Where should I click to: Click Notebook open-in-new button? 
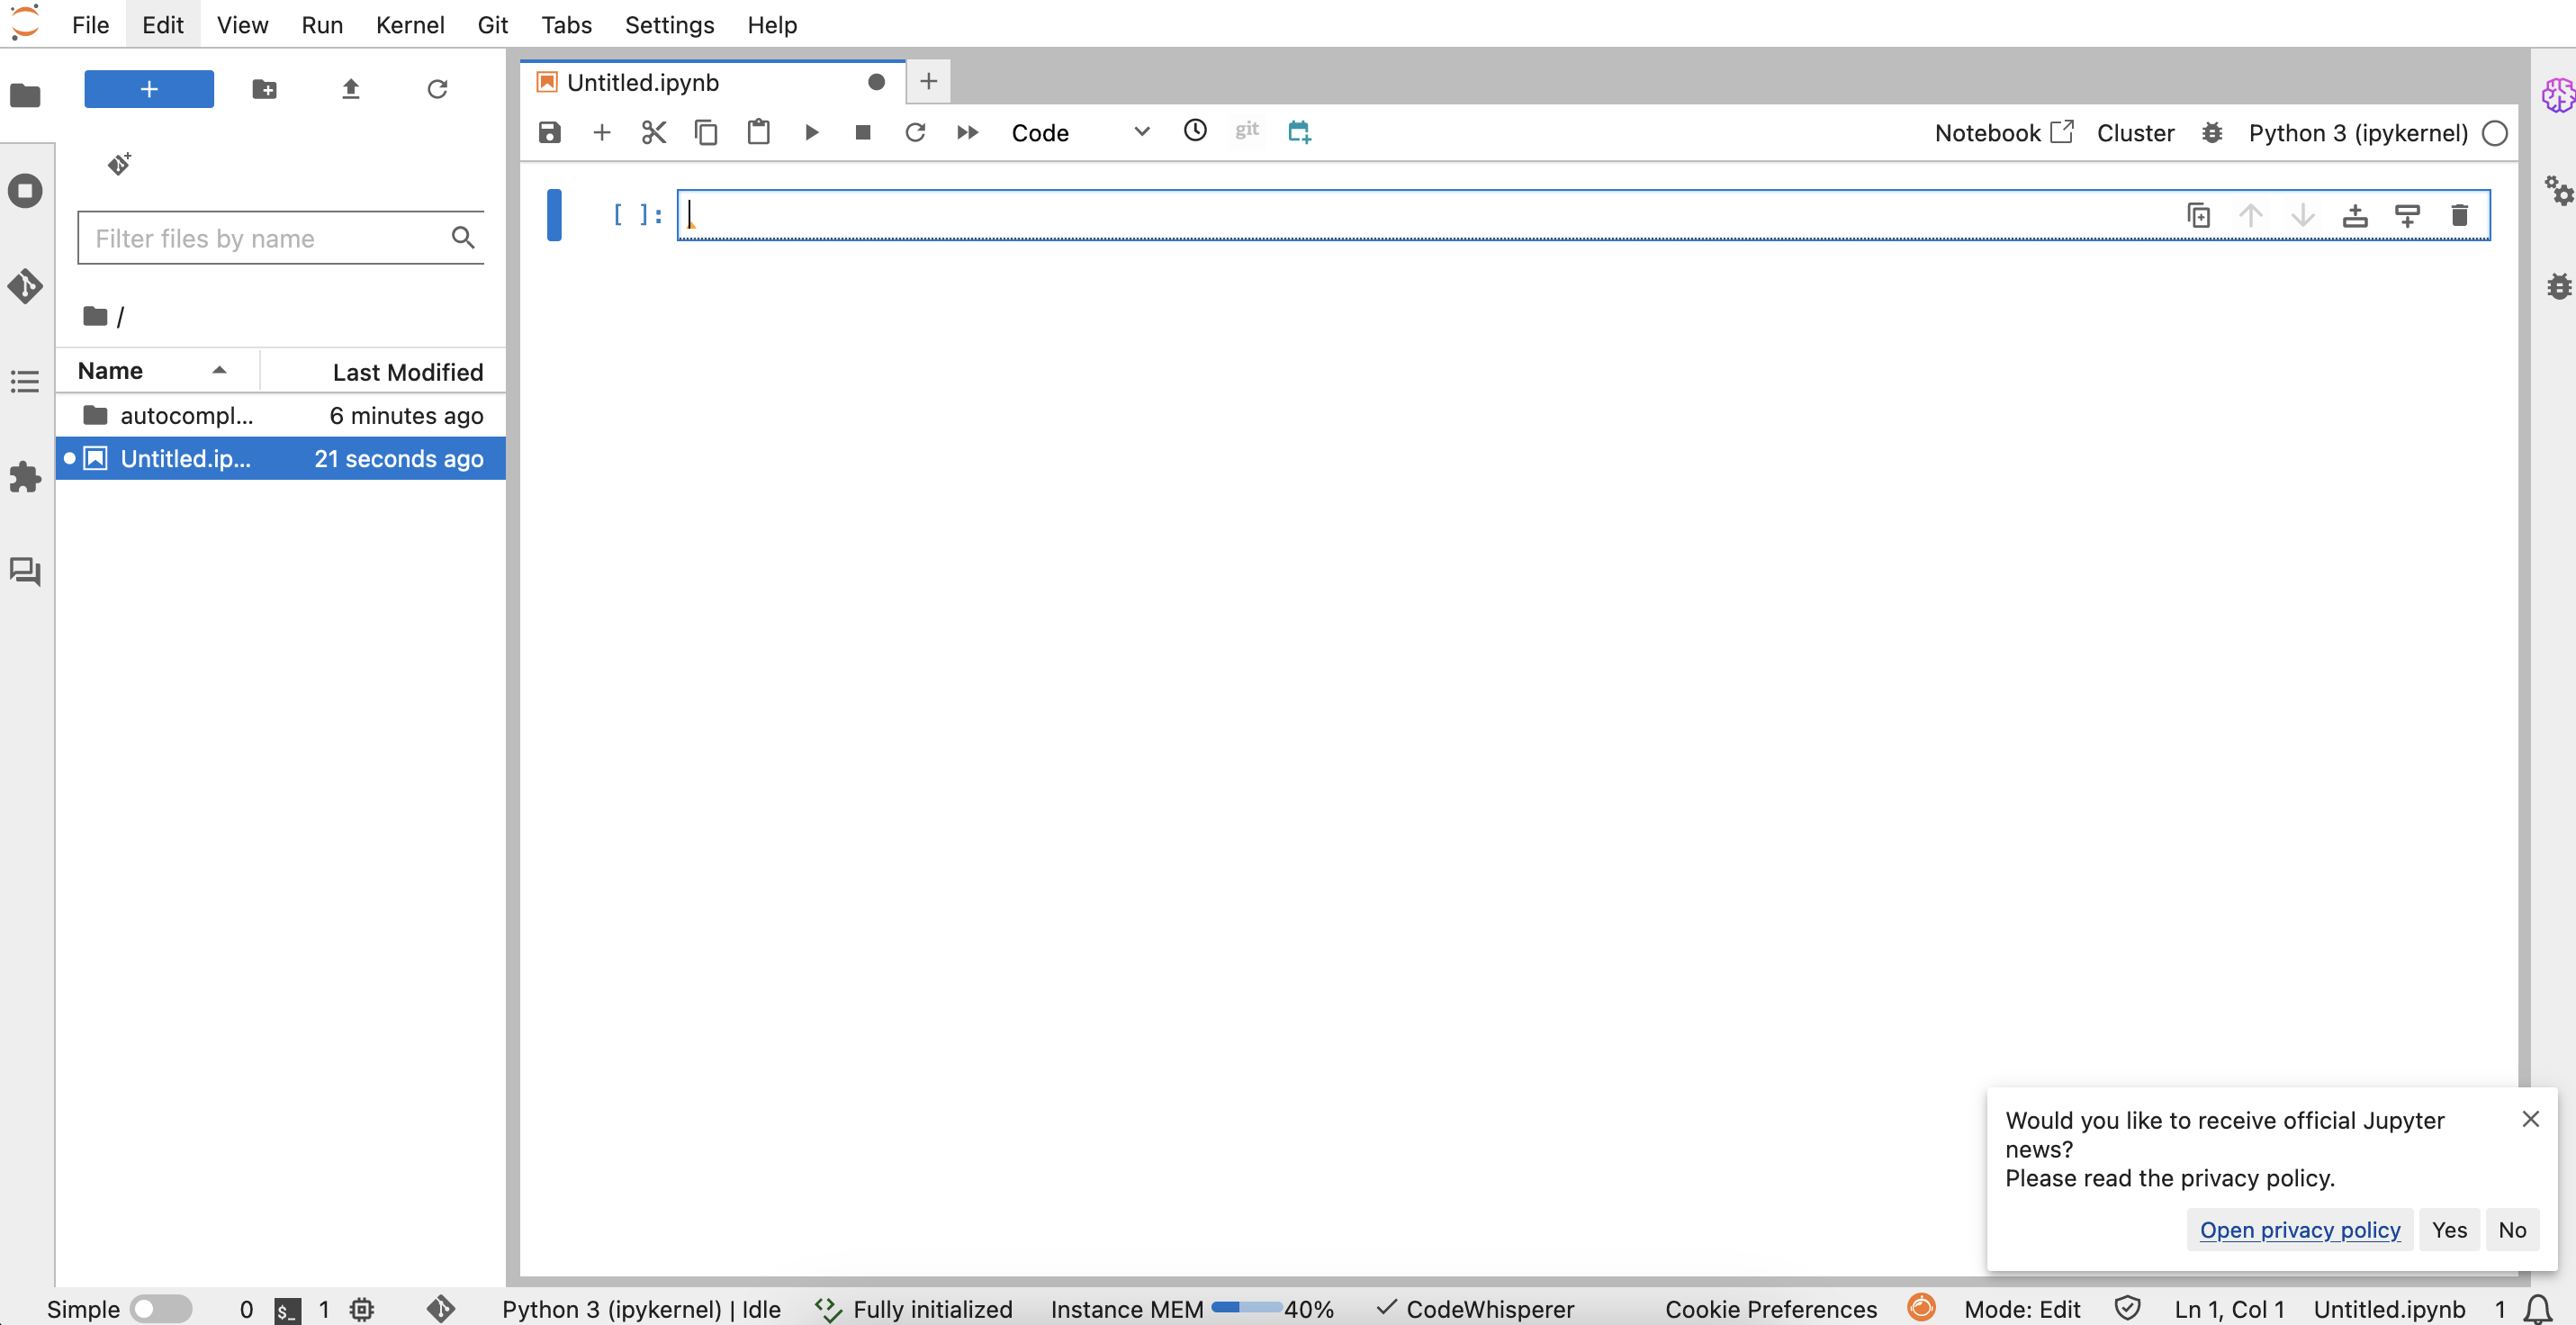click(x=2004, y=133)
